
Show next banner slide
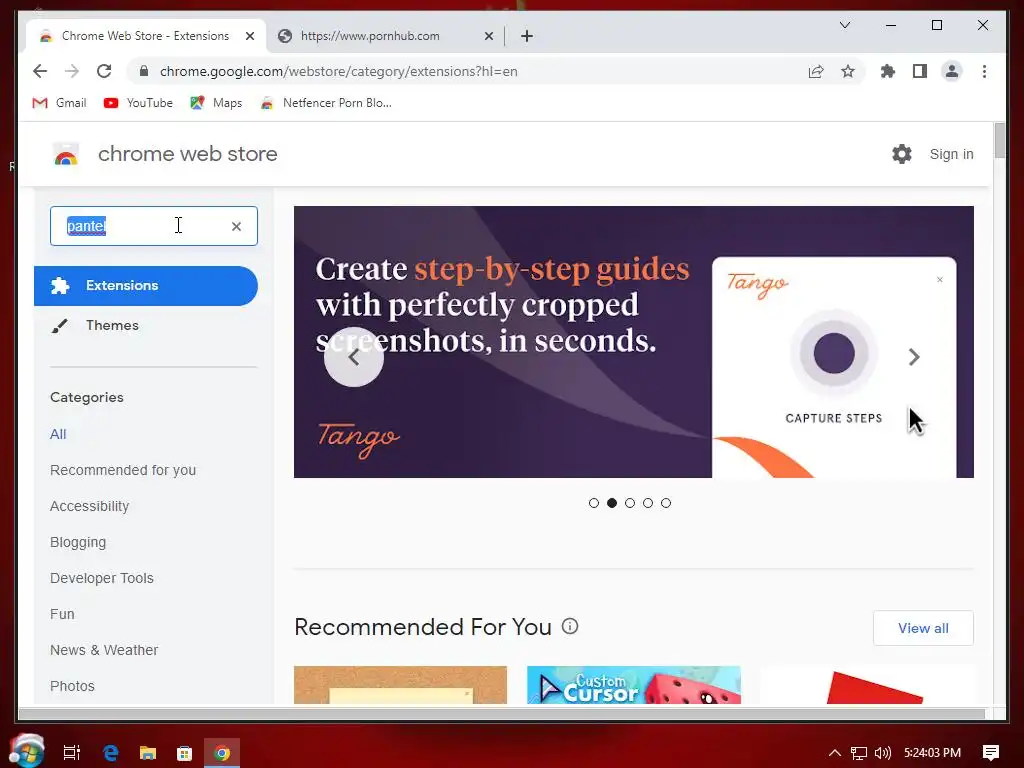pyautogui.click(x=914, y=357)
